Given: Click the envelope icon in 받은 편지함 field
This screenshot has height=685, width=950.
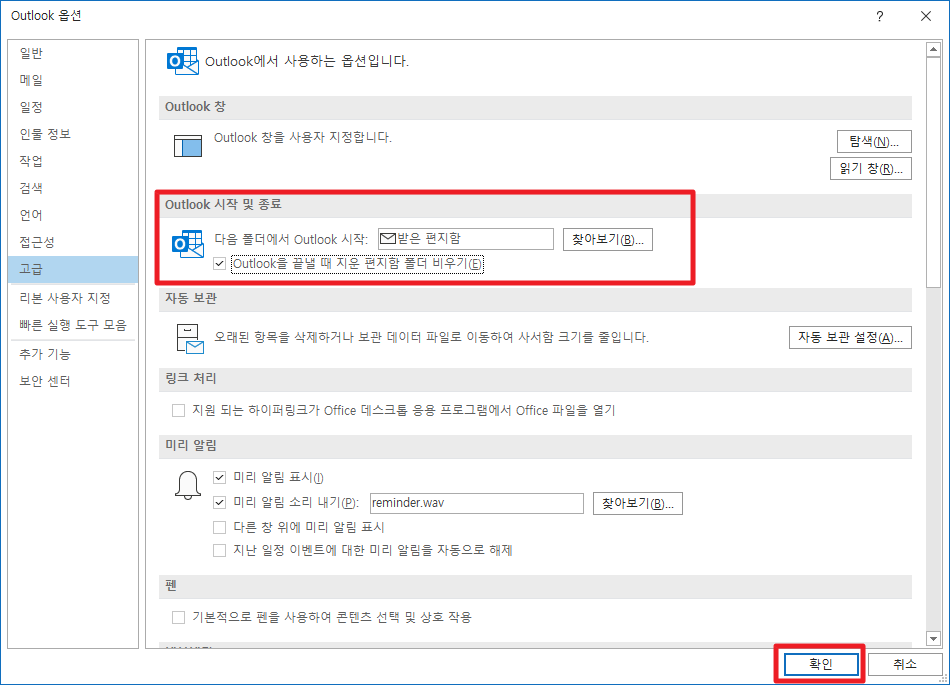Looking at the screenshot, I should [x=387, y=239].
